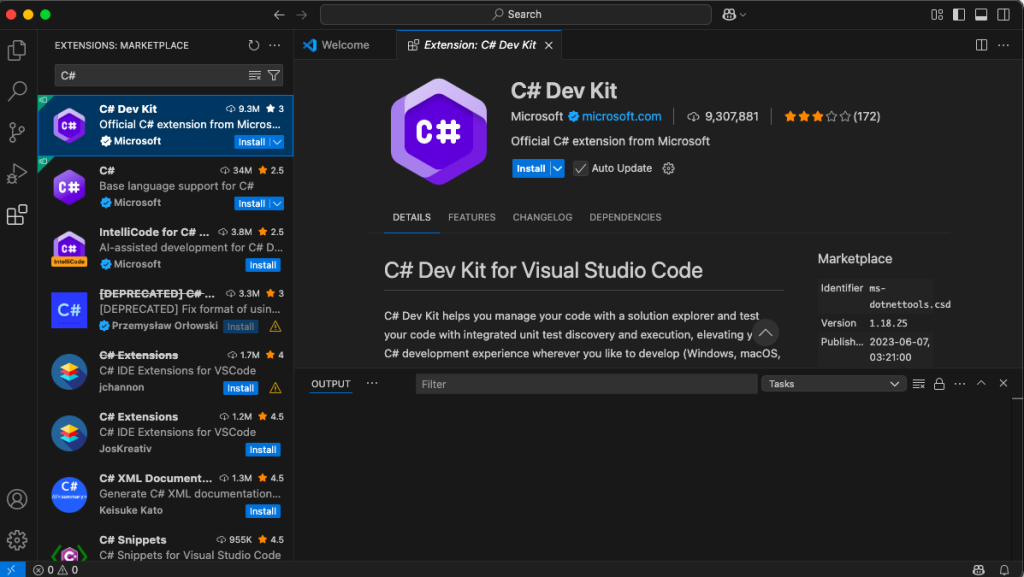Screen dimensions: 1024x577
Task: Clear extensions search results
Action: (x=255, y=76)
